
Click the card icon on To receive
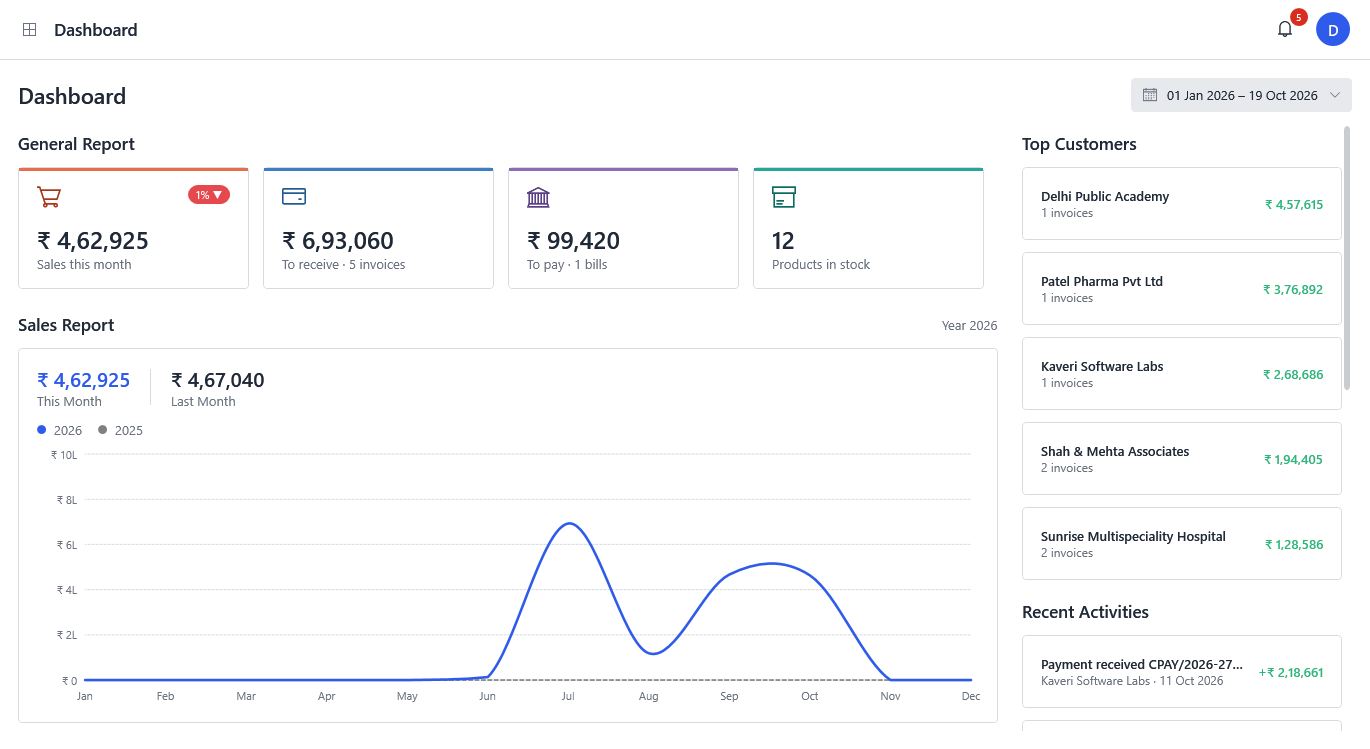coord(294,196)
